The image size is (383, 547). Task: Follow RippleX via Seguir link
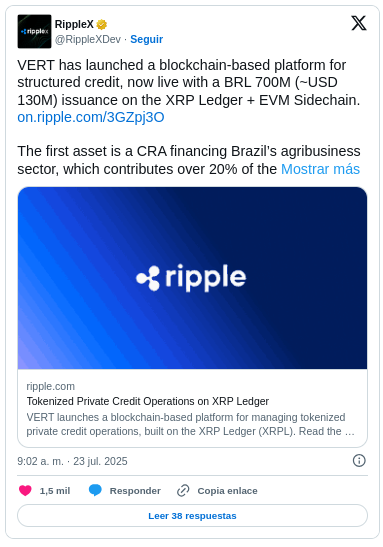147,39
